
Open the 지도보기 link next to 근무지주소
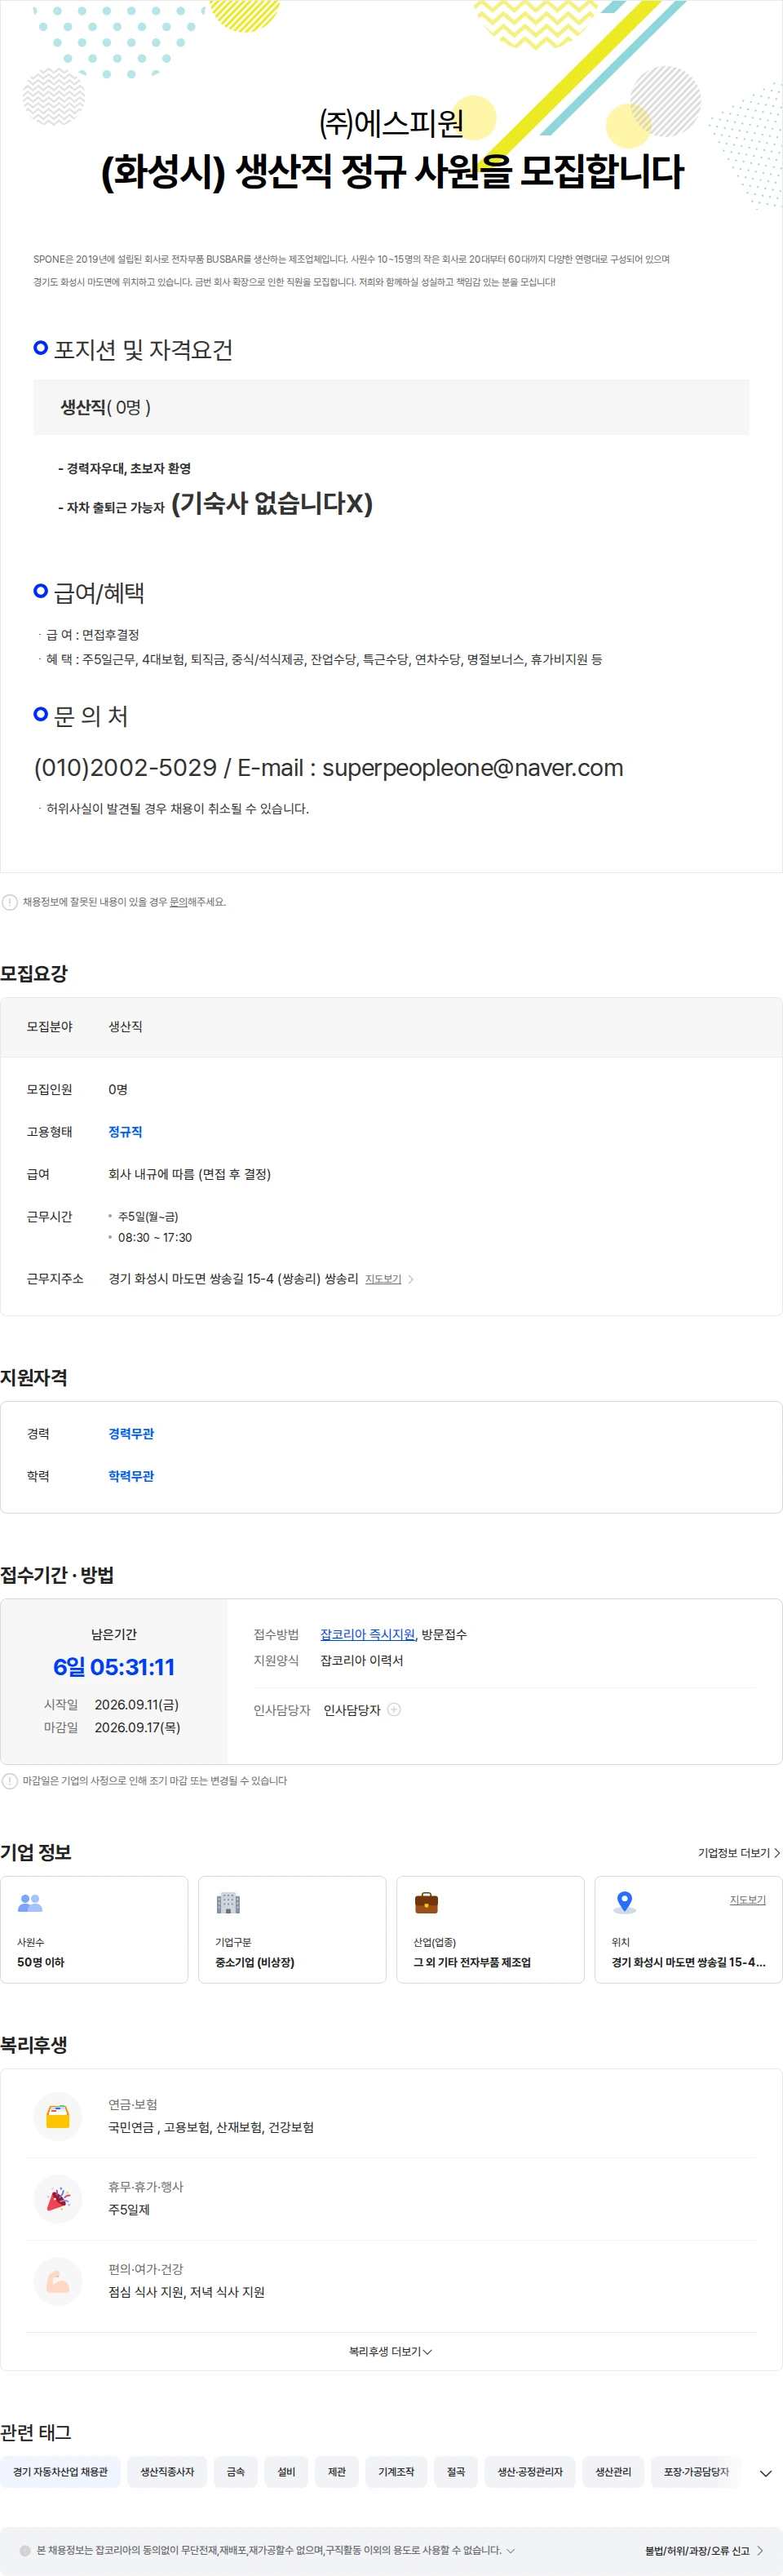pos(383,1279)
